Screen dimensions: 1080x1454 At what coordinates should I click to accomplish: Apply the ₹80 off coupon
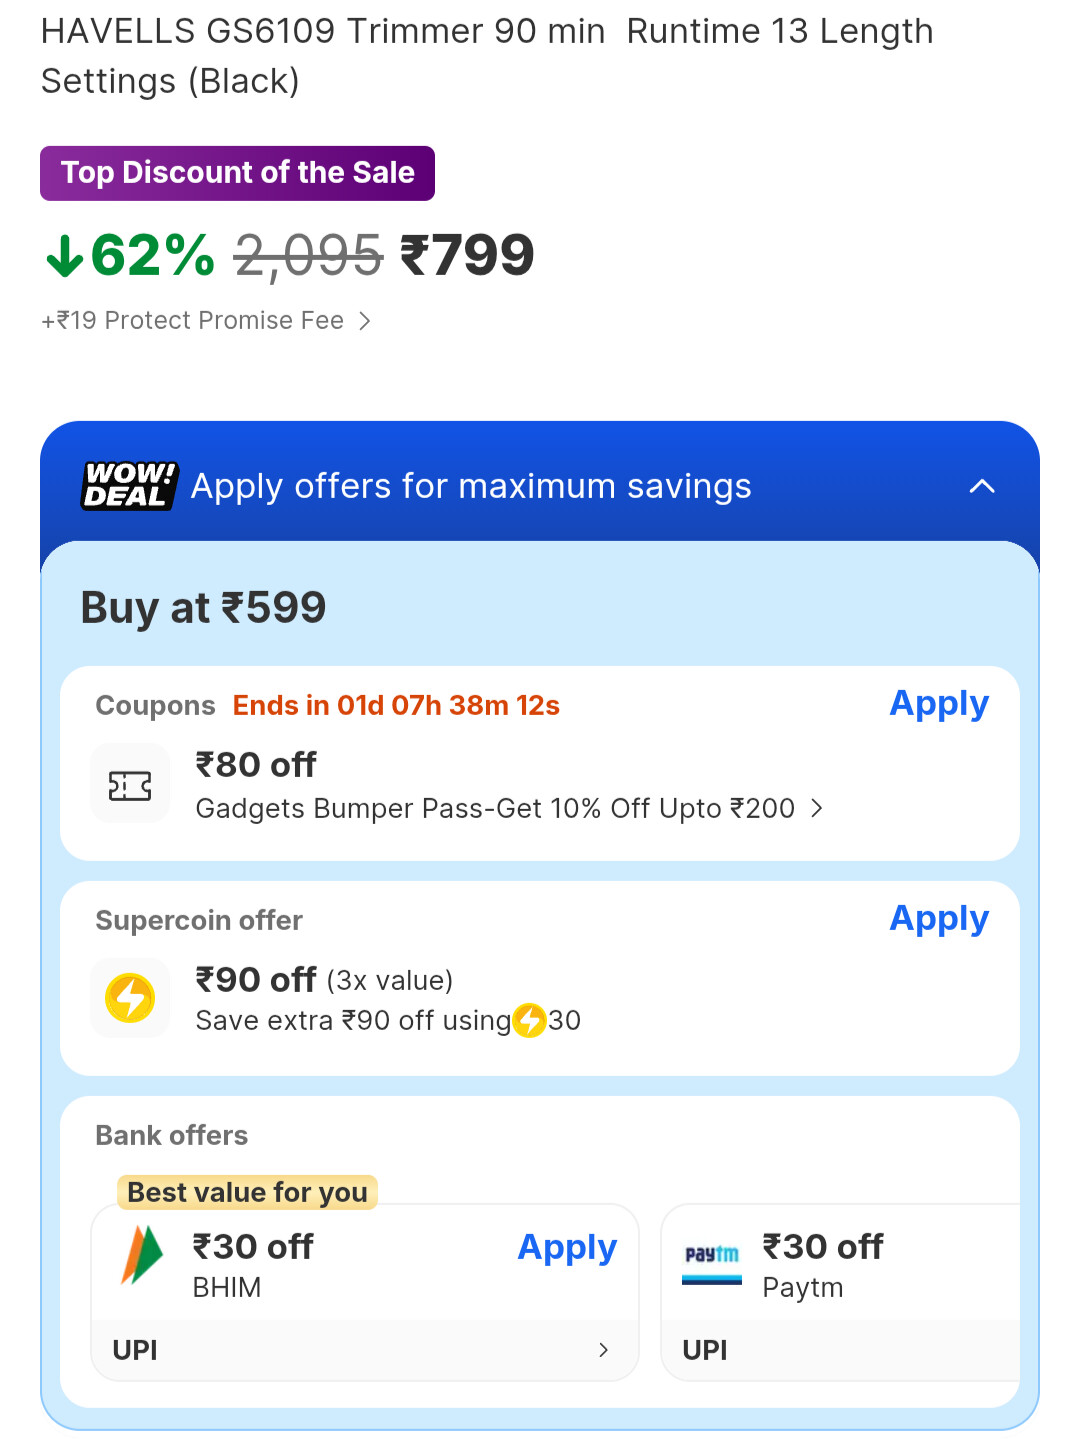[938, 704]
